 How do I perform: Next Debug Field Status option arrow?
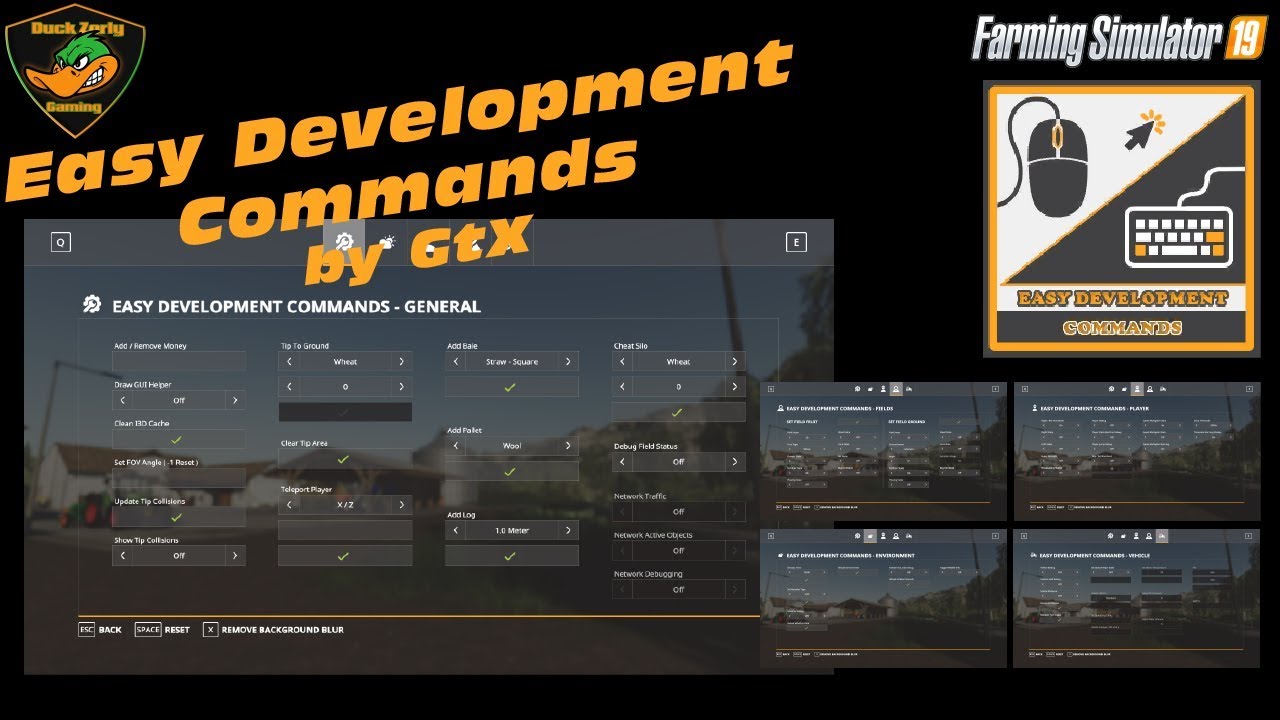click(x=735, y=462)
